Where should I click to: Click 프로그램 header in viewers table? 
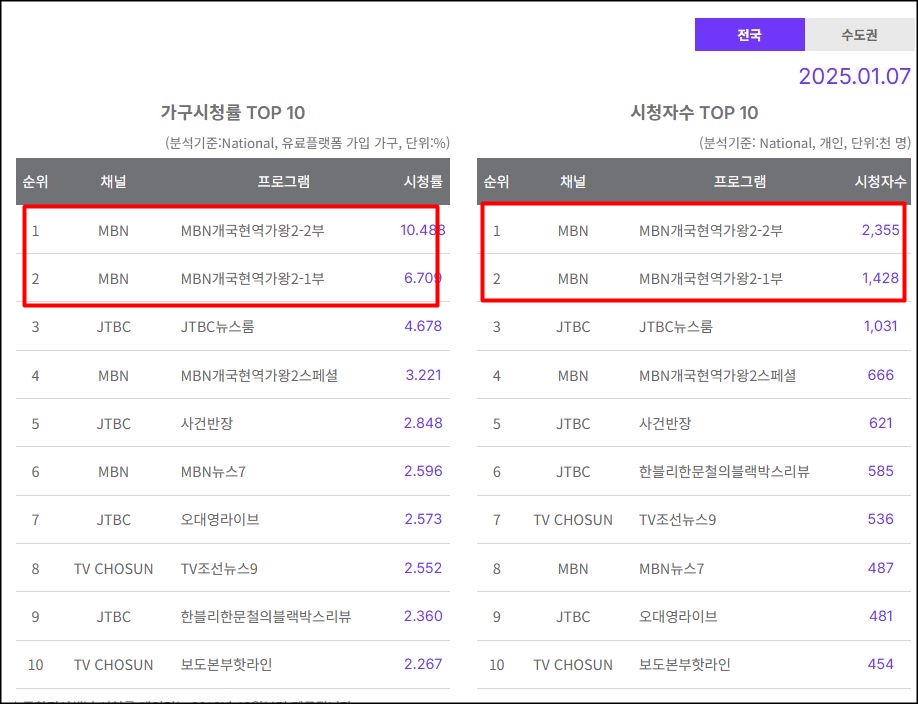[739, 182]
